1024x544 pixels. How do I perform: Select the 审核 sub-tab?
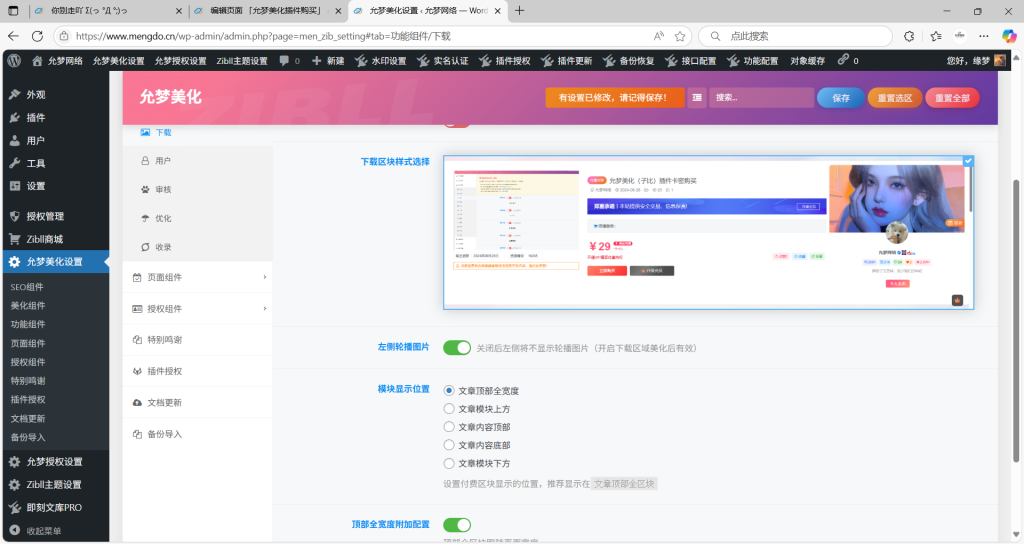point(198,189)
